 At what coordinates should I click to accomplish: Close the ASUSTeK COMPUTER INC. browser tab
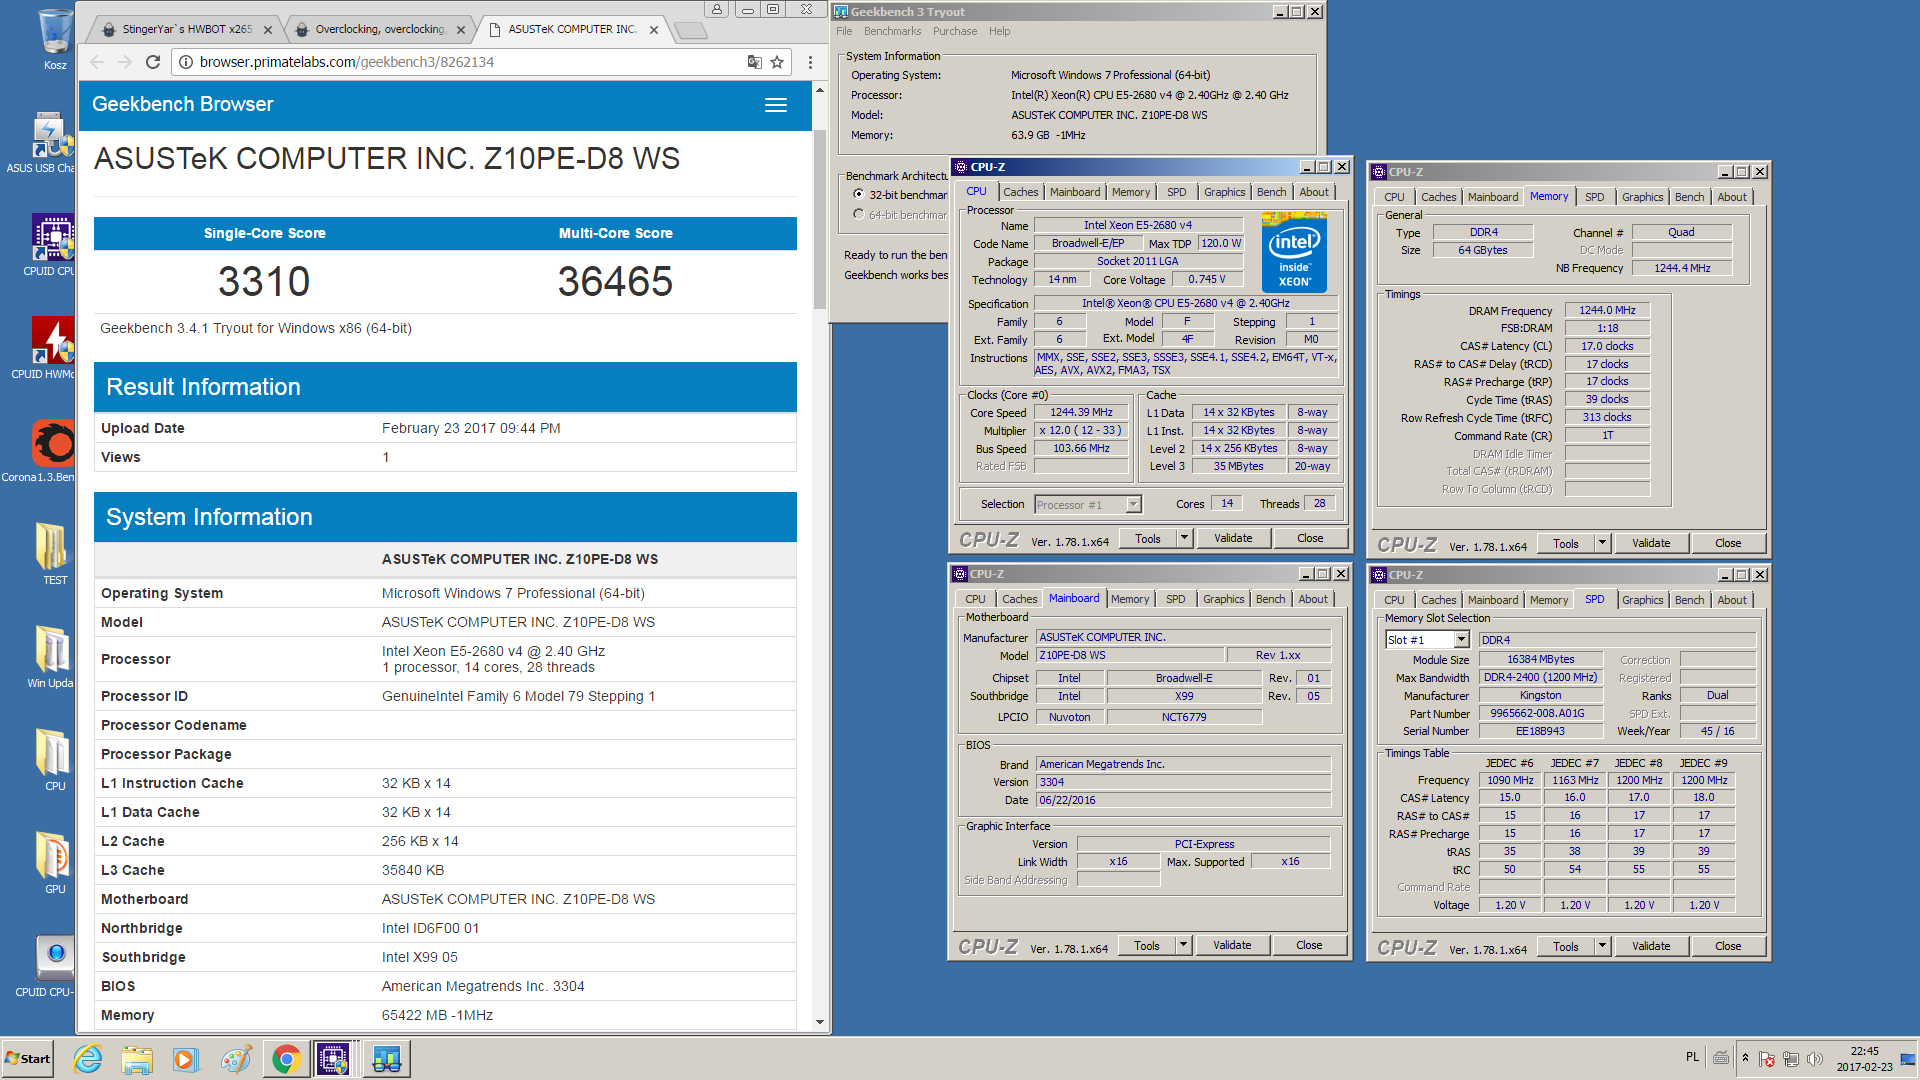654,30
